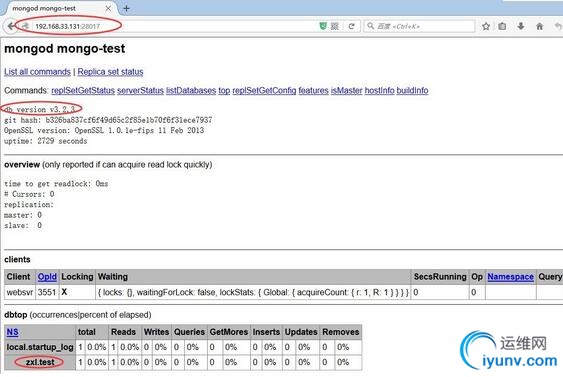Open the bookmarks list clipboard icon
Viewport: 563px width, 377px height.
tap(502, 26)
